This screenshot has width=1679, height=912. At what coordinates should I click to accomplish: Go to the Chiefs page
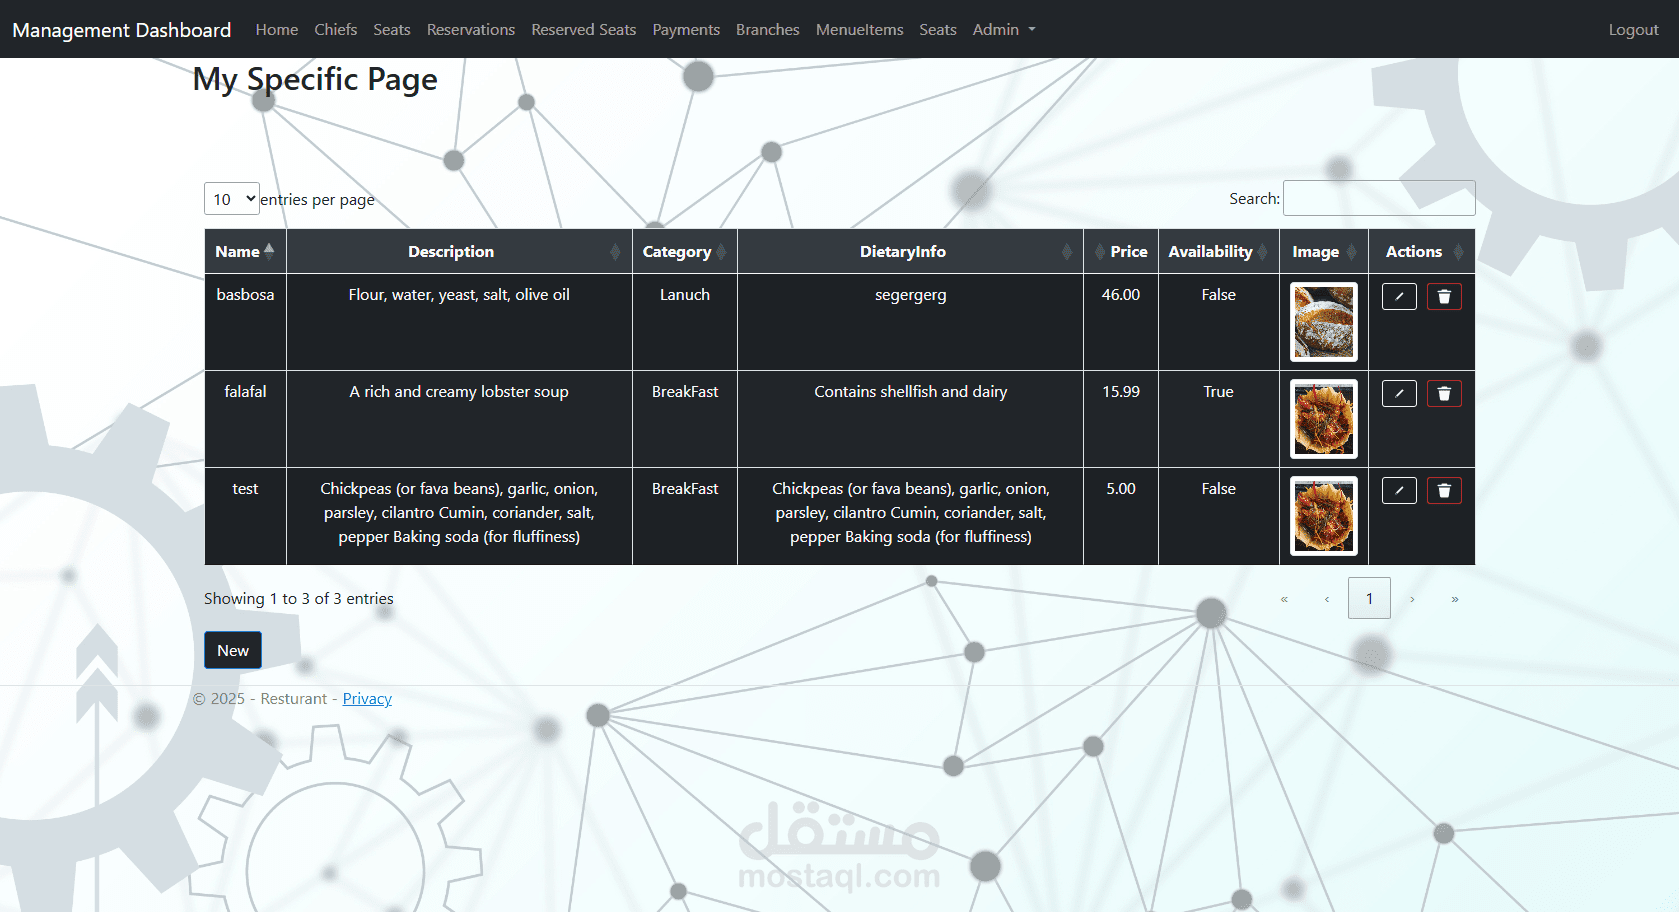(x=336, y=30)
